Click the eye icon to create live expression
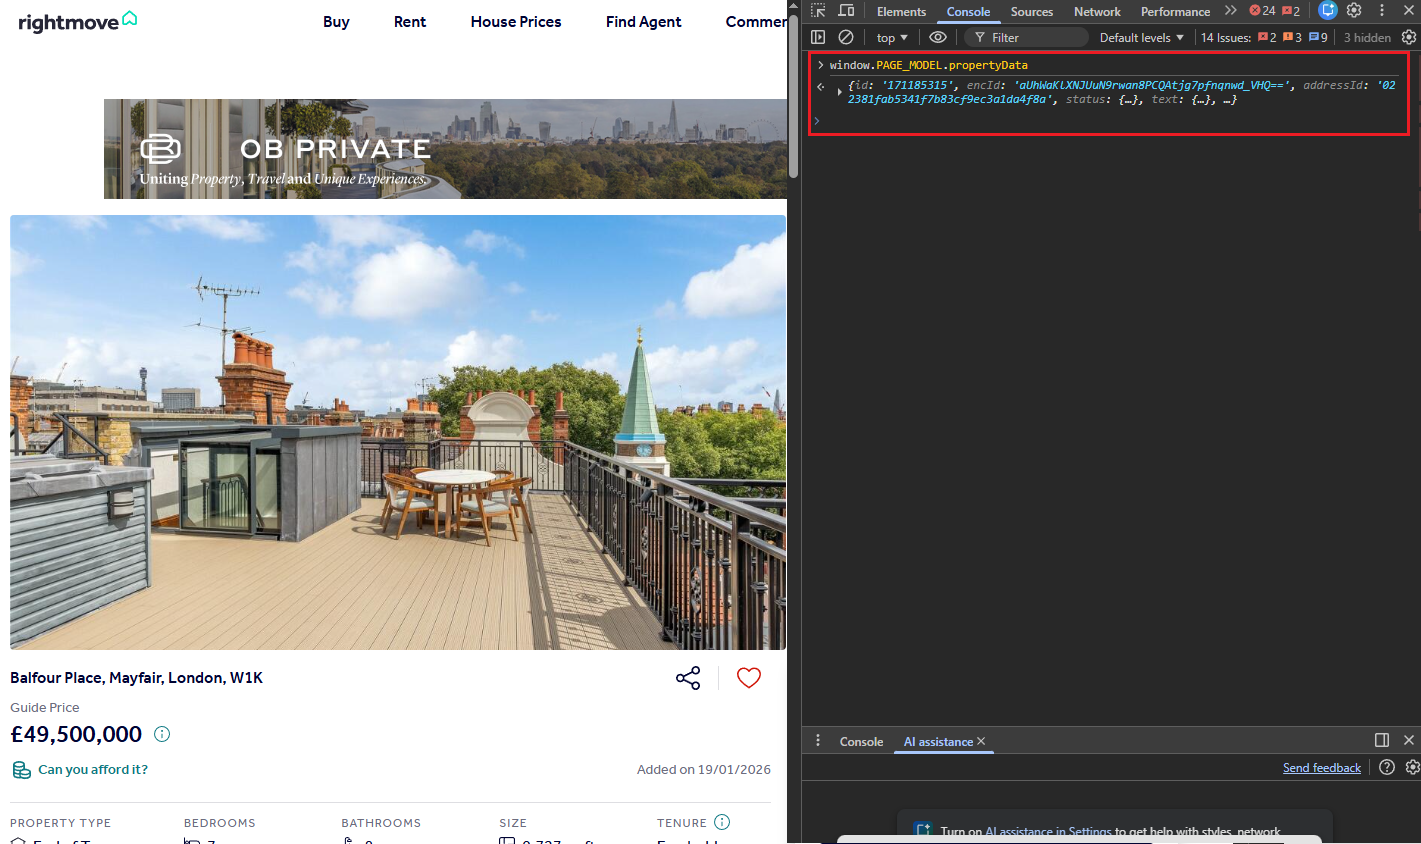The image size is (1421, 844). pyautogui.click(x=938, y=37)
